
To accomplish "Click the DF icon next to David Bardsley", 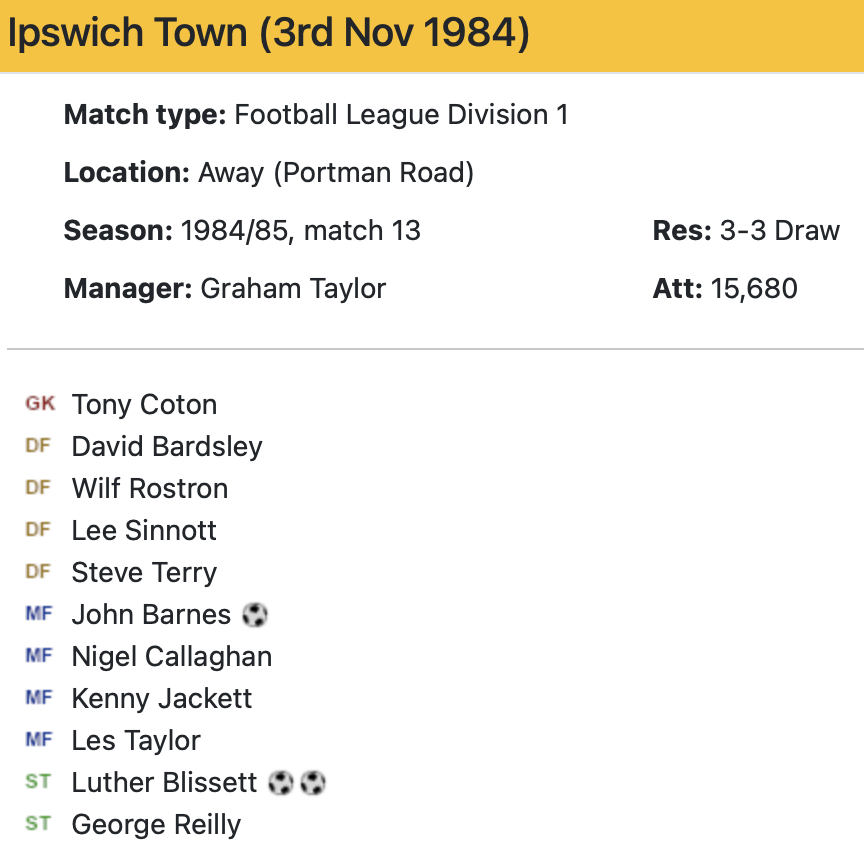I will [38, 446].
